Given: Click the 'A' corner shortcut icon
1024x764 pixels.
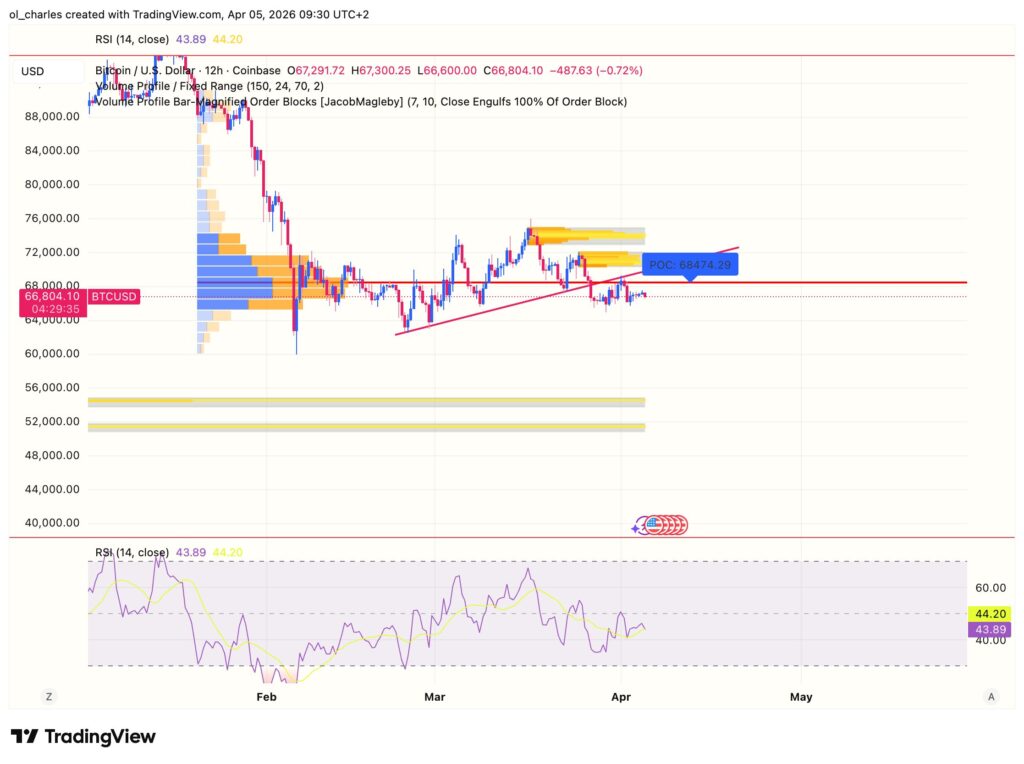Looking at the screenshot, I should coord(993,697).
